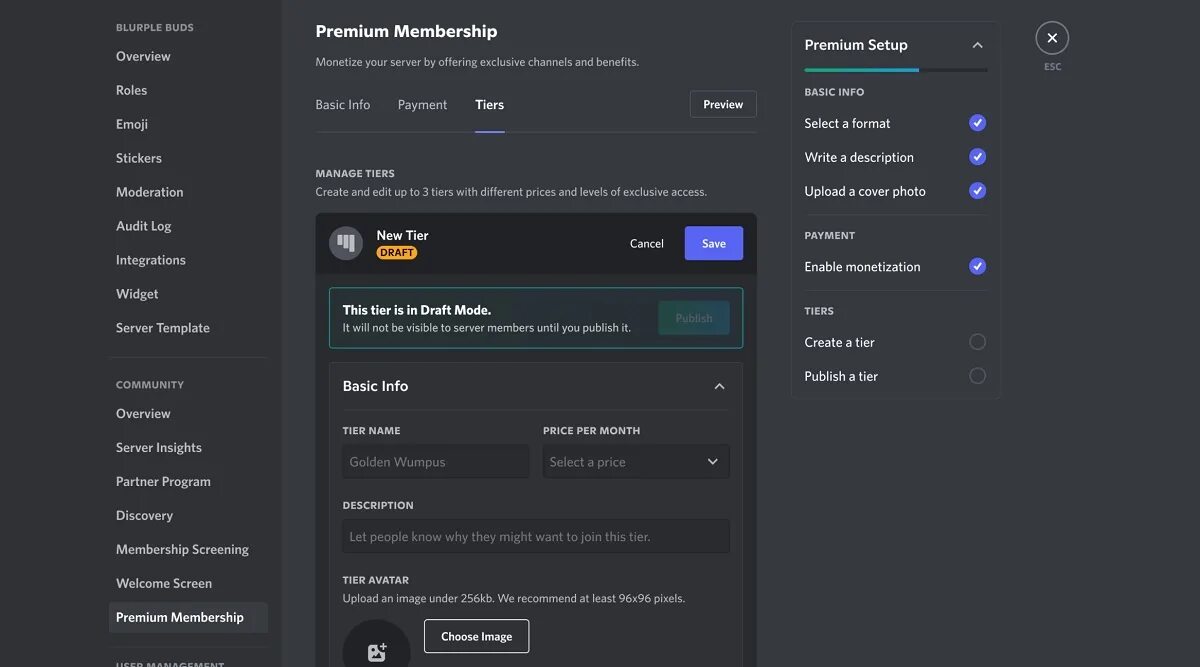This screenshot has width=1200, height=667.
Task: Click the Write a description checkmark
Action: click(977, 157)
